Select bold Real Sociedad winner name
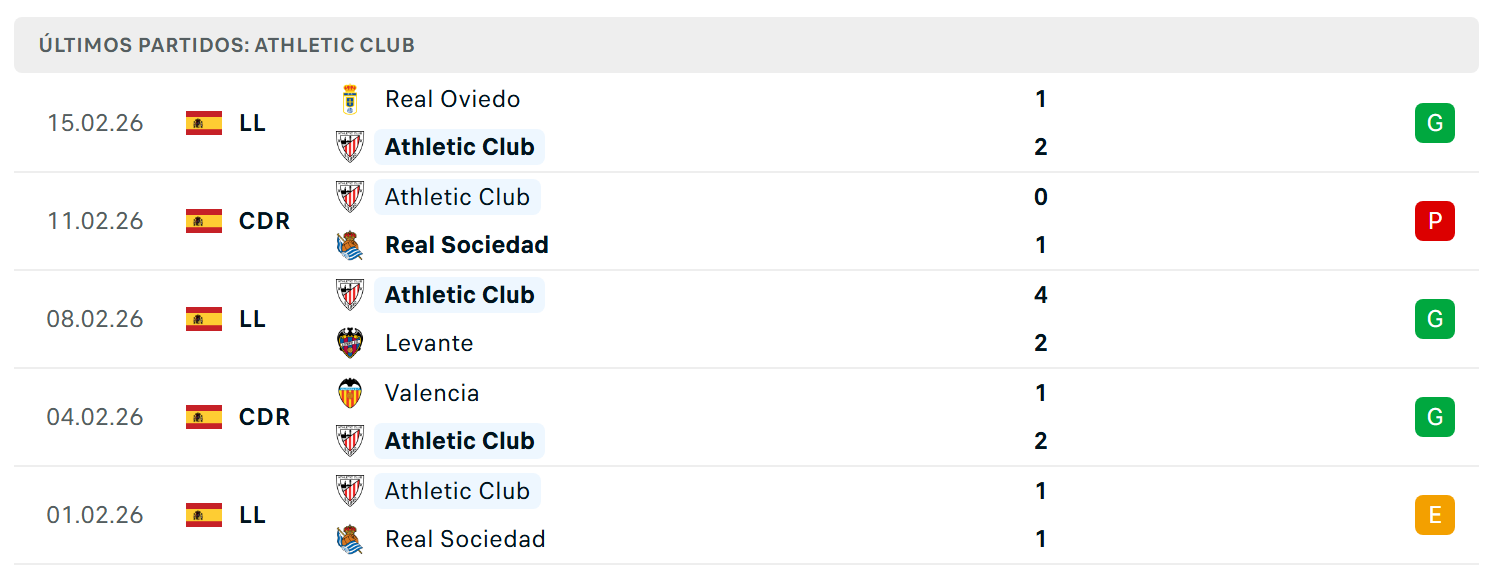The width and height of the screenshot is (1493, 582). pyautogui.click(x=467, y=245)
